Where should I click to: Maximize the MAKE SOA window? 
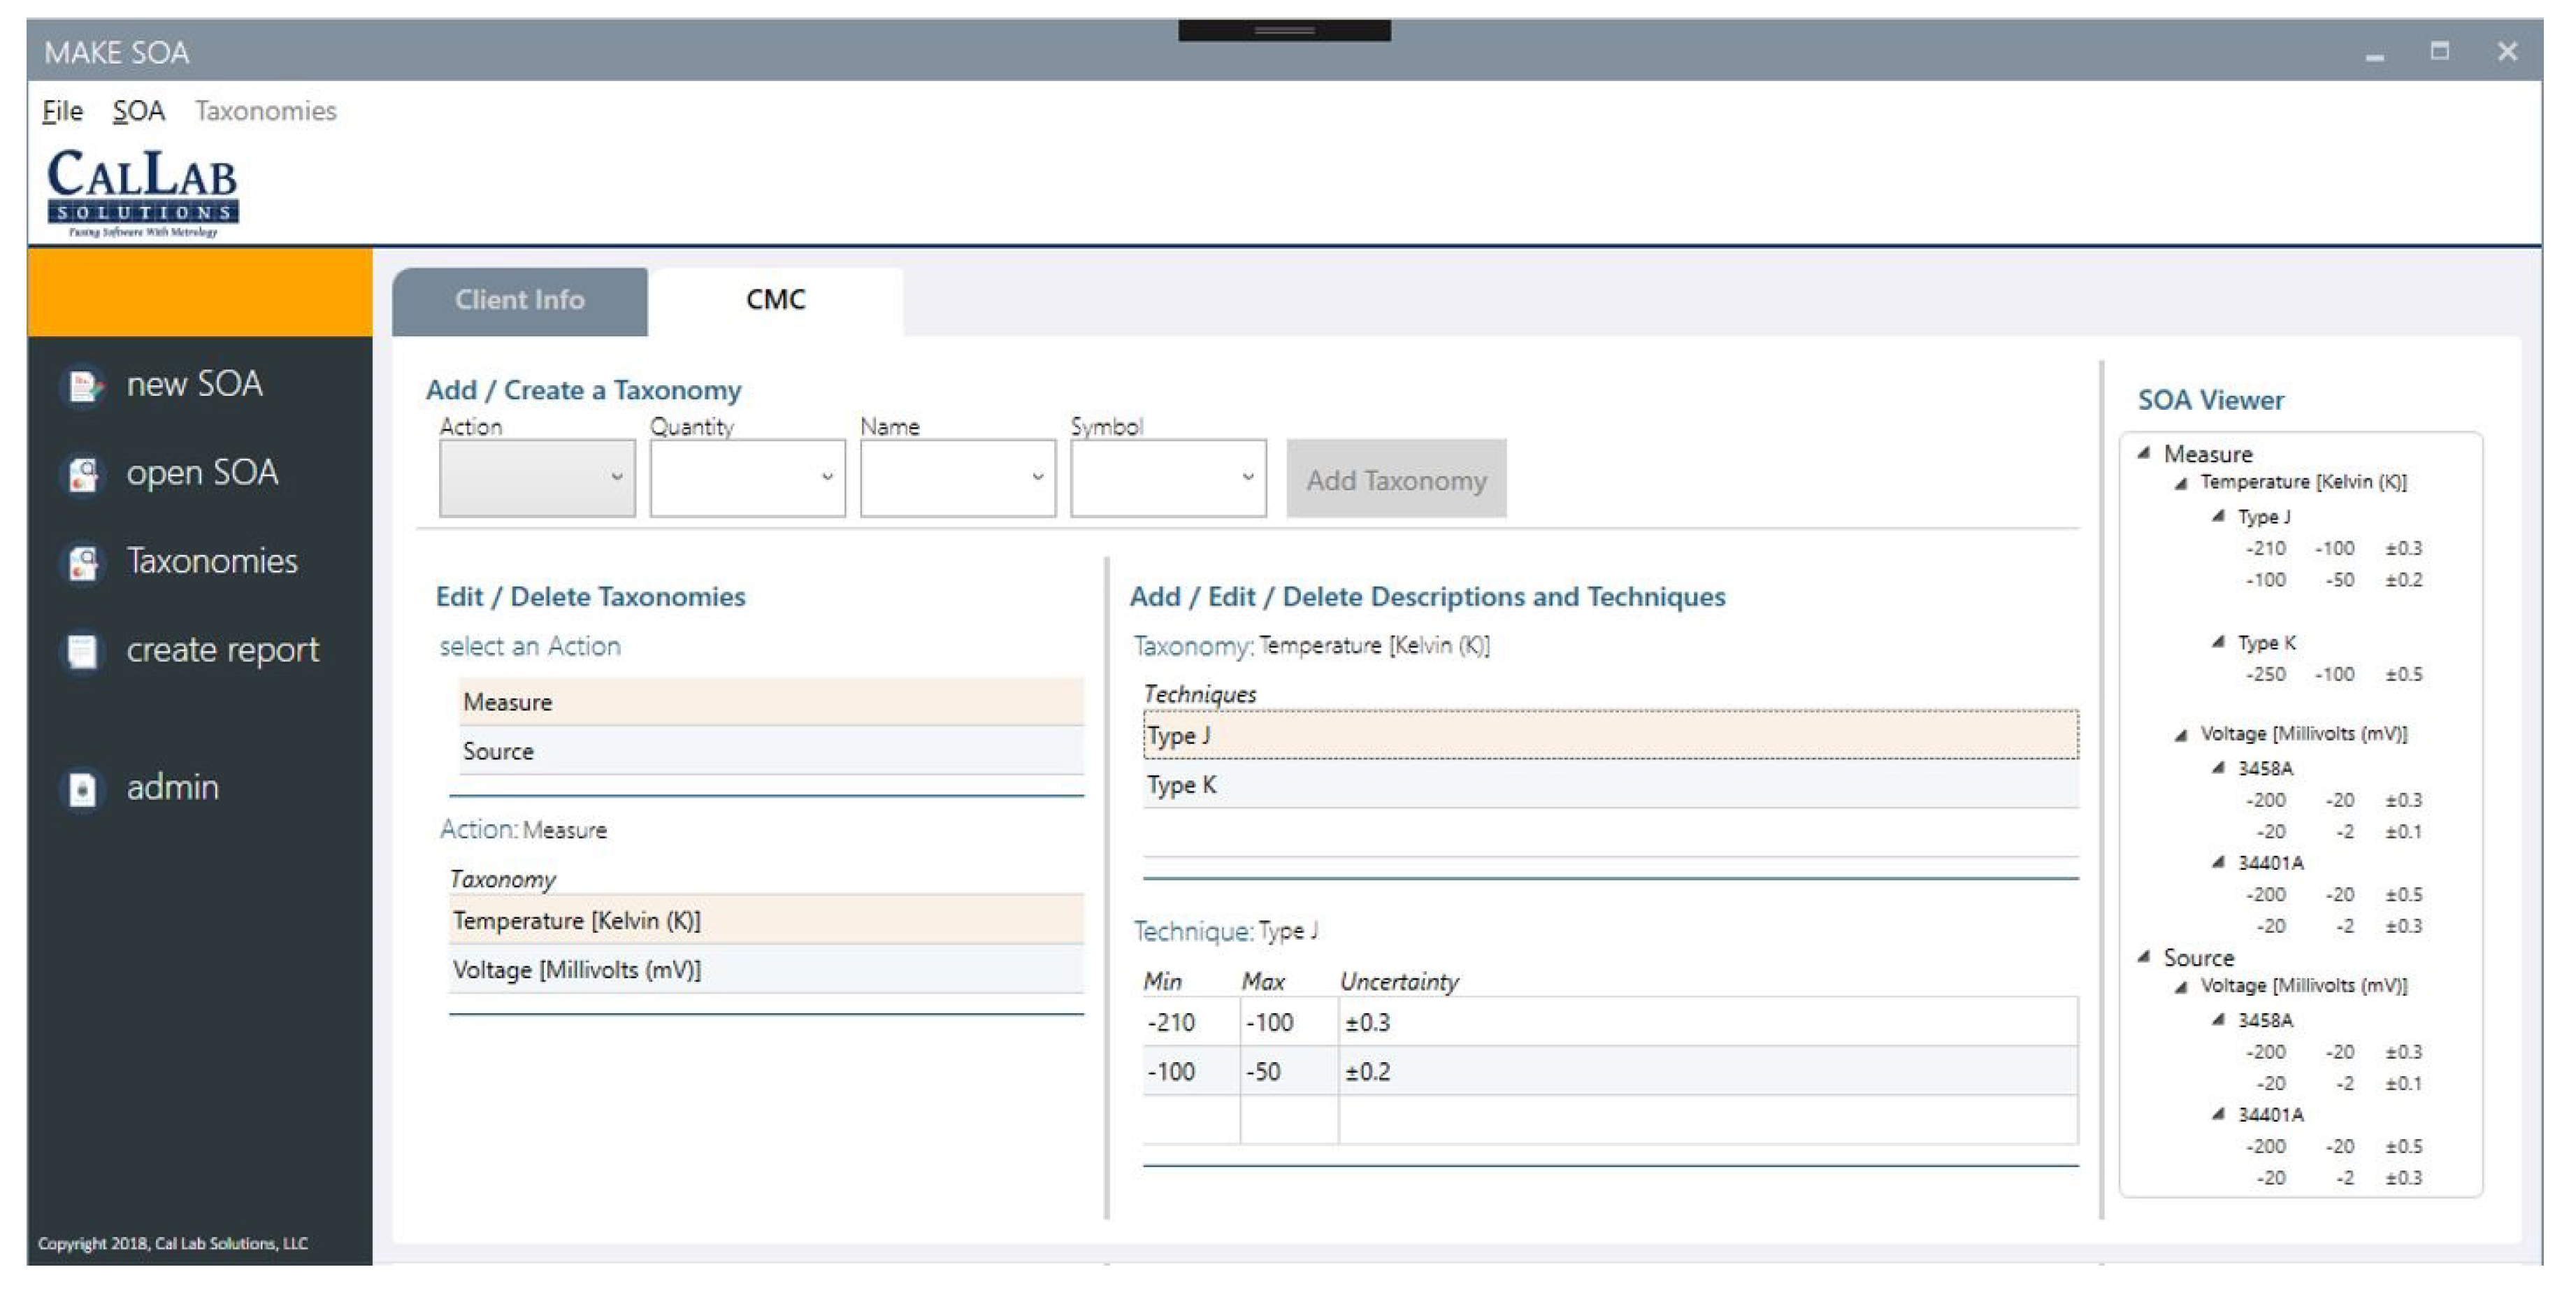coord(2440,51)
